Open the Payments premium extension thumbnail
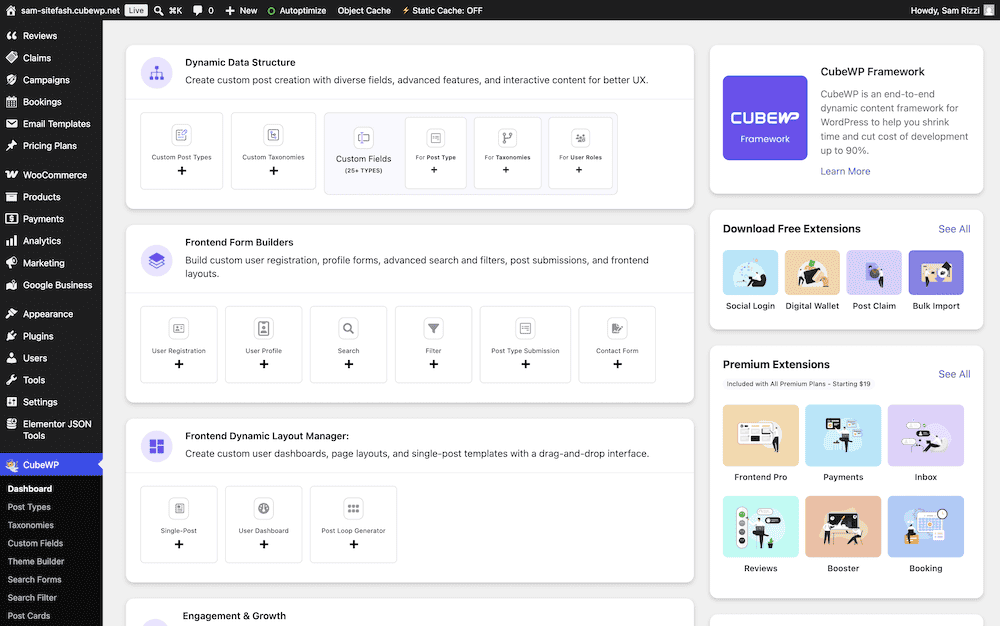The height and width of the screenshot is (626, 1000). click(842, 435)
